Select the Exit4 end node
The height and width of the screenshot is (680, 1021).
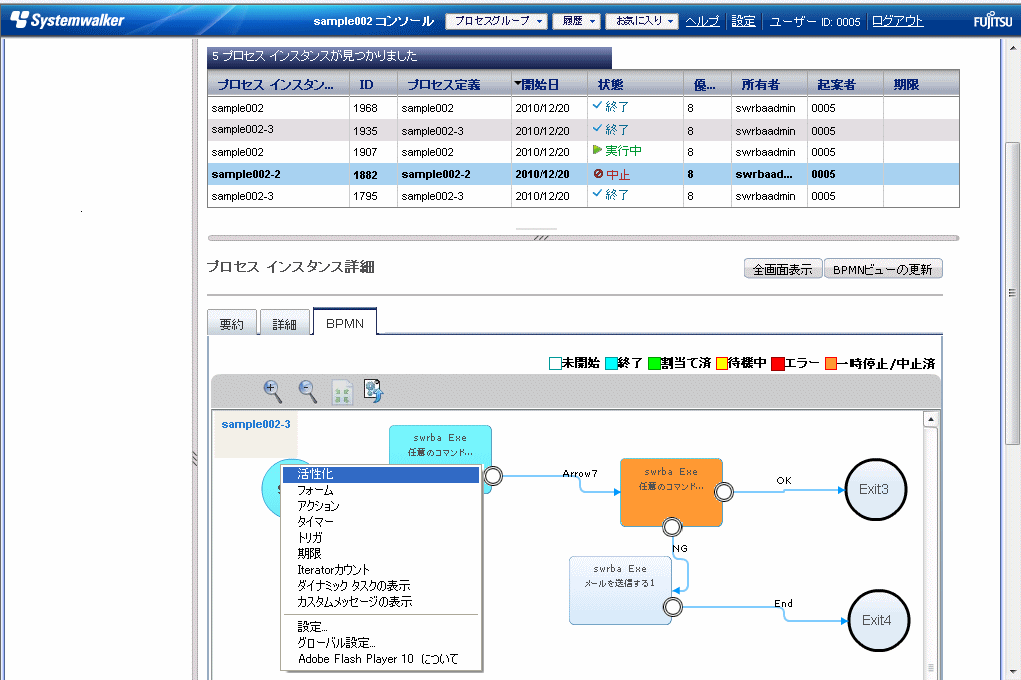coord(878,620)
